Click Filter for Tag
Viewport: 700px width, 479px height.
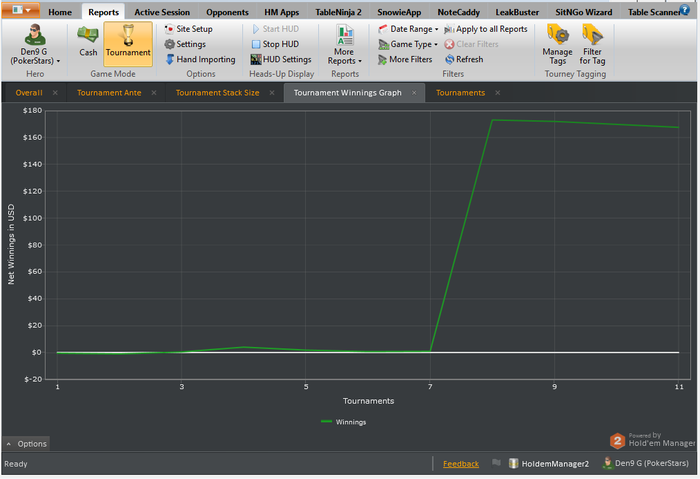[x=592, y=45]
